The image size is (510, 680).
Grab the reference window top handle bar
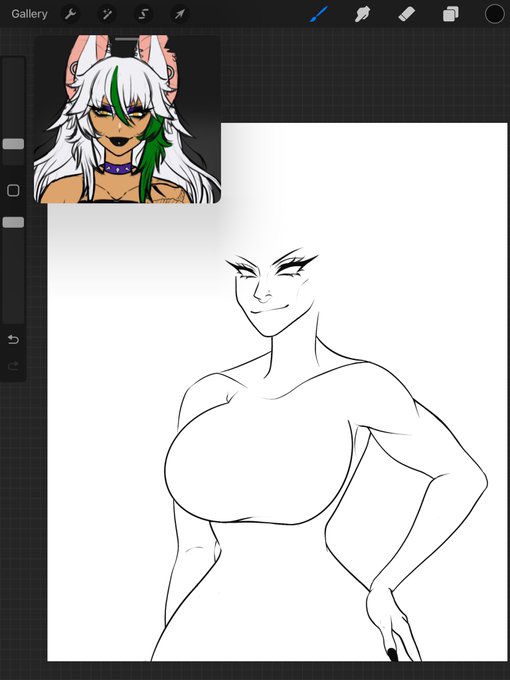click(128, 39)
